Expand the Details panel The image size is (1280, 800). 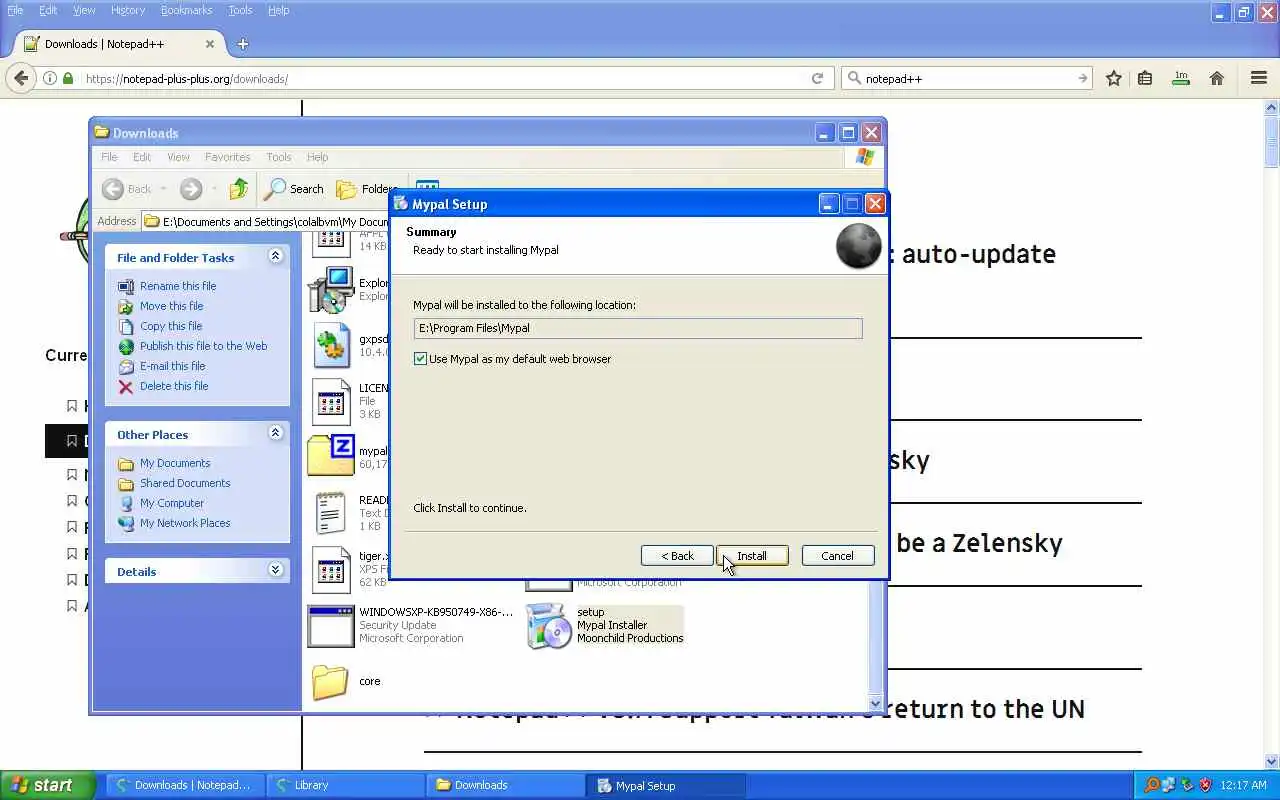(x=275, y=570)
